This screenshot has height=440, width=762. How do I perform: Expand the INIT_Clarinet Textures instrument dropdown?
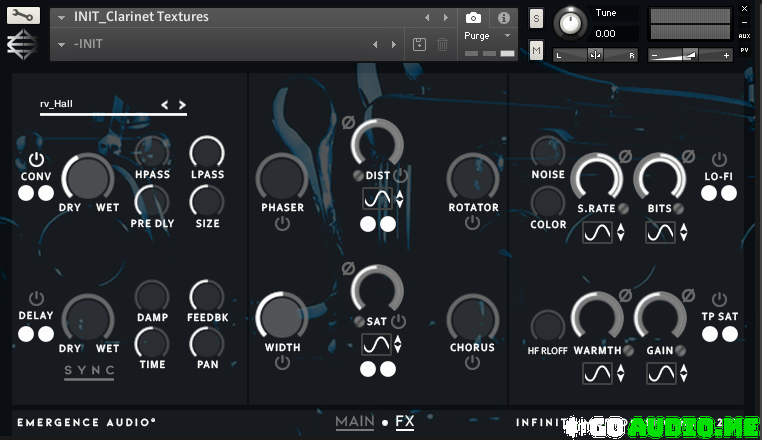coord(61,18)
